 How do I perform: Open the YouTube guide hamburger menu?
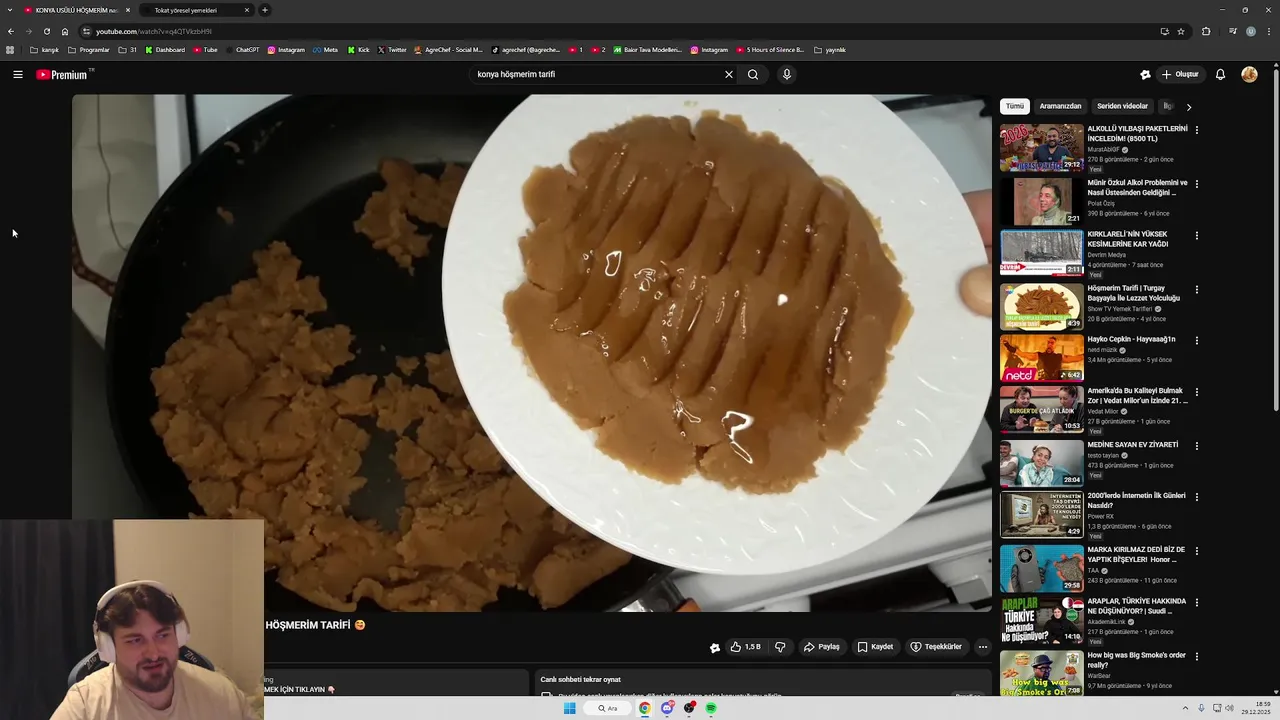pyautogui.click(x=18, y=74)
